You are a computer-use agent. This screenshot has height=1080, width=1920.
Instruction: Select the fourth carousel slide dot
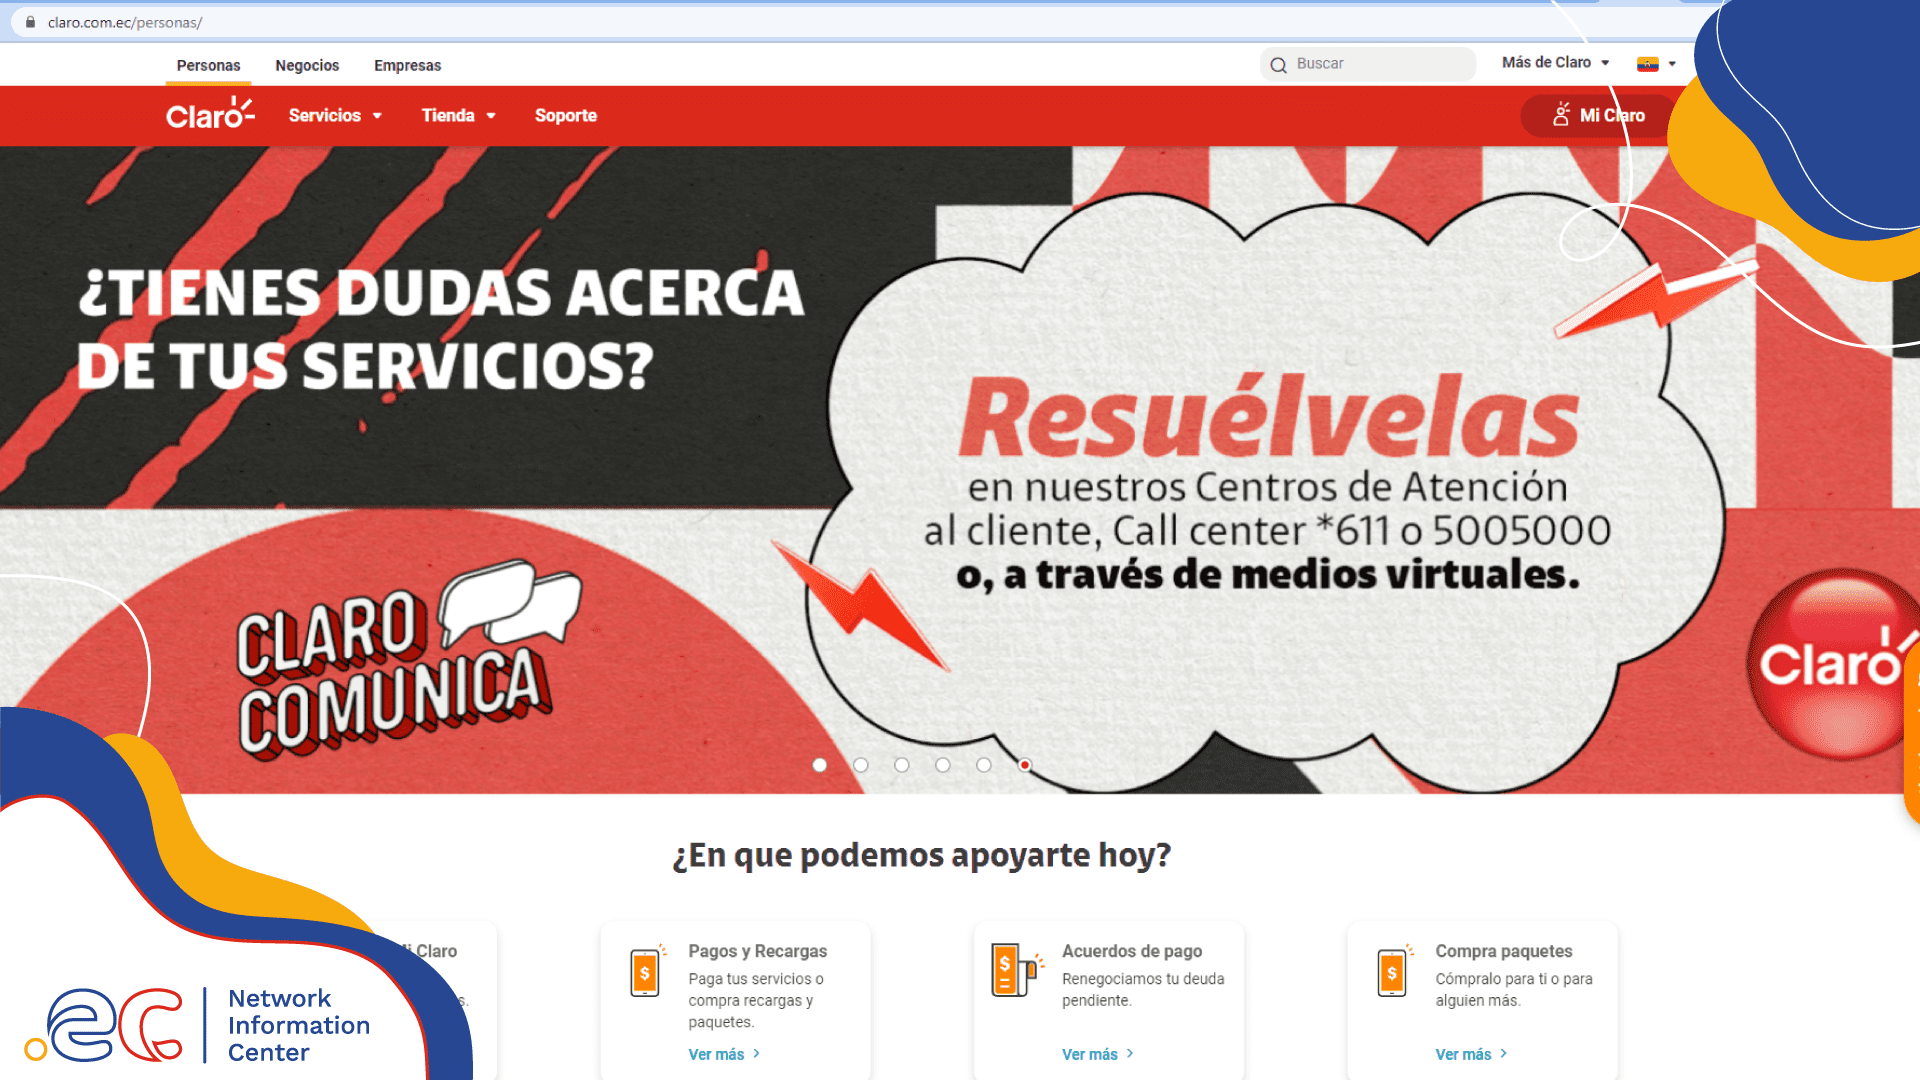click(943, 765)
